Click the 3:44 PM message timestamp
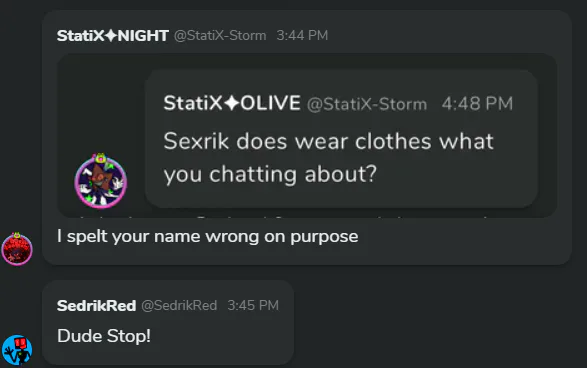587x368 pixels. 302,36
